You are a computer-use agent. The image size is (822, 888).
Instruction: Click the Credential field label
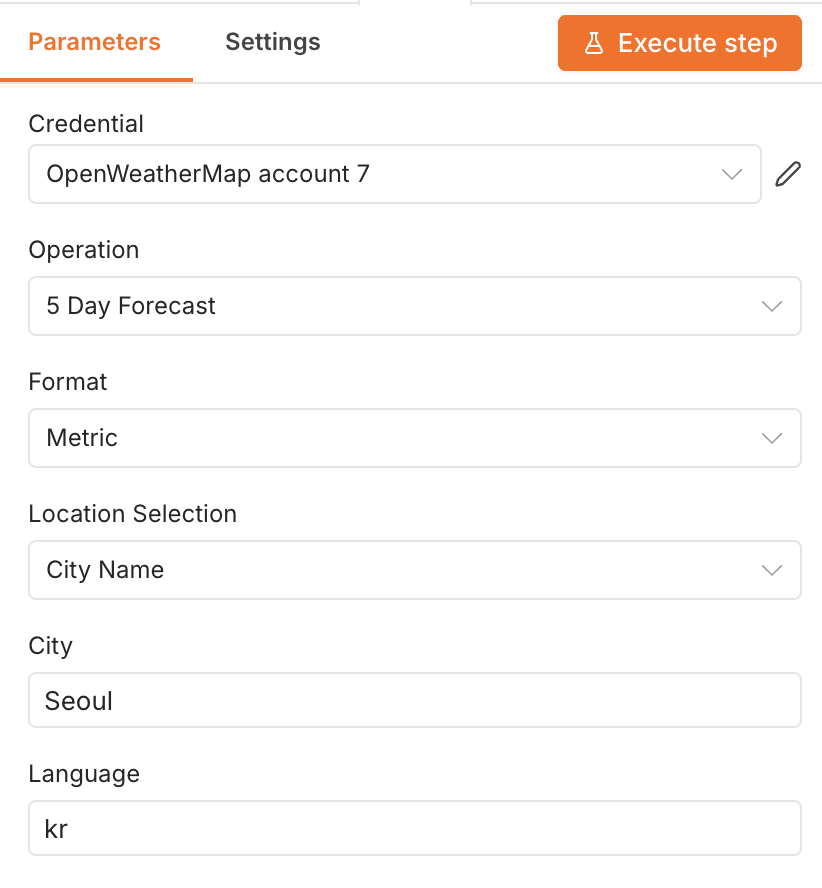[86, 123]
